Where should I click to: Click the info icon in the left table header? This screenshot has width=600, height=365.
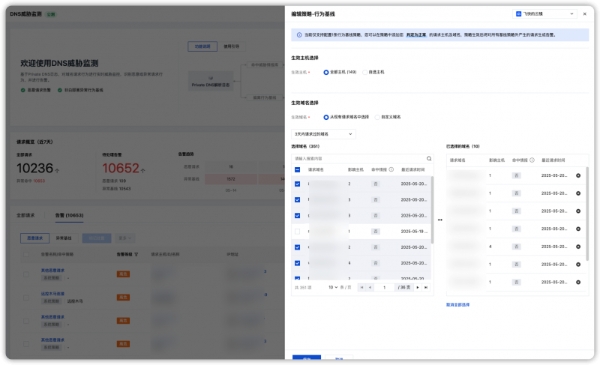click(x=391, y=169)
